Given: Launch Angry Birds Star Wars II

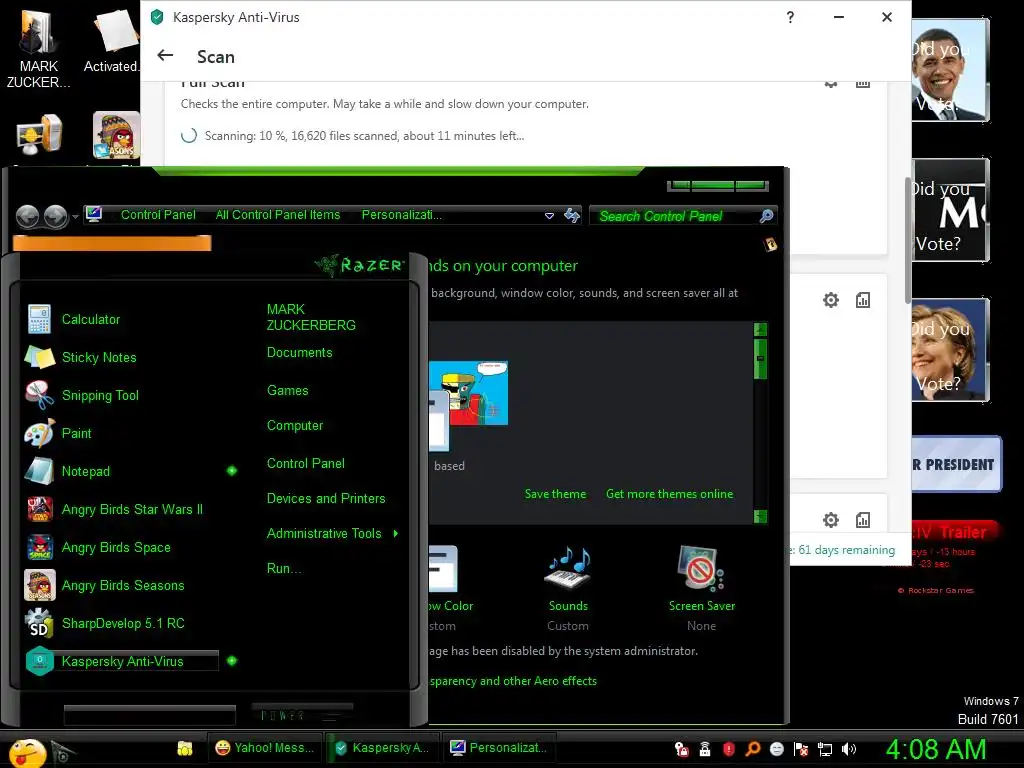Looking at the screenshot, I should coord(132,509).
